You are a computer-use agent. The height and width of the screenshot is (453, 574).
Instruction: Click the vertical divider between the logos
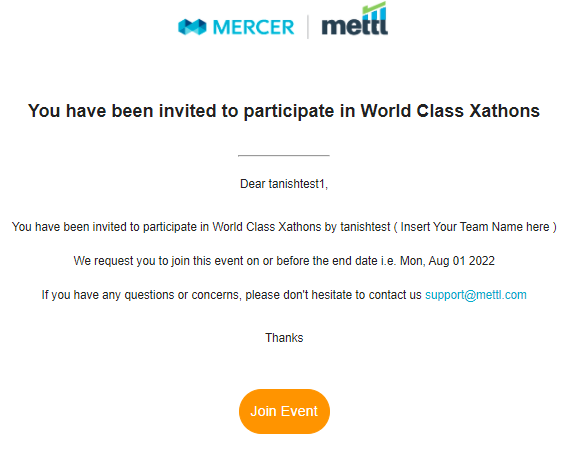(308, 27)
